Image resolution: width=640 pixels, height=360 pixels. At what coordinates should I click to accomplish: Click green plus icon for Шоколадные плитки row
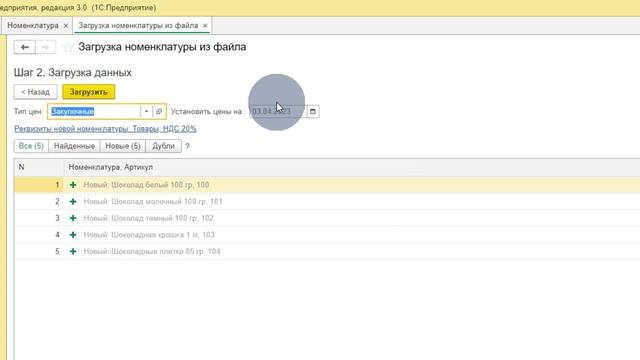73,251
